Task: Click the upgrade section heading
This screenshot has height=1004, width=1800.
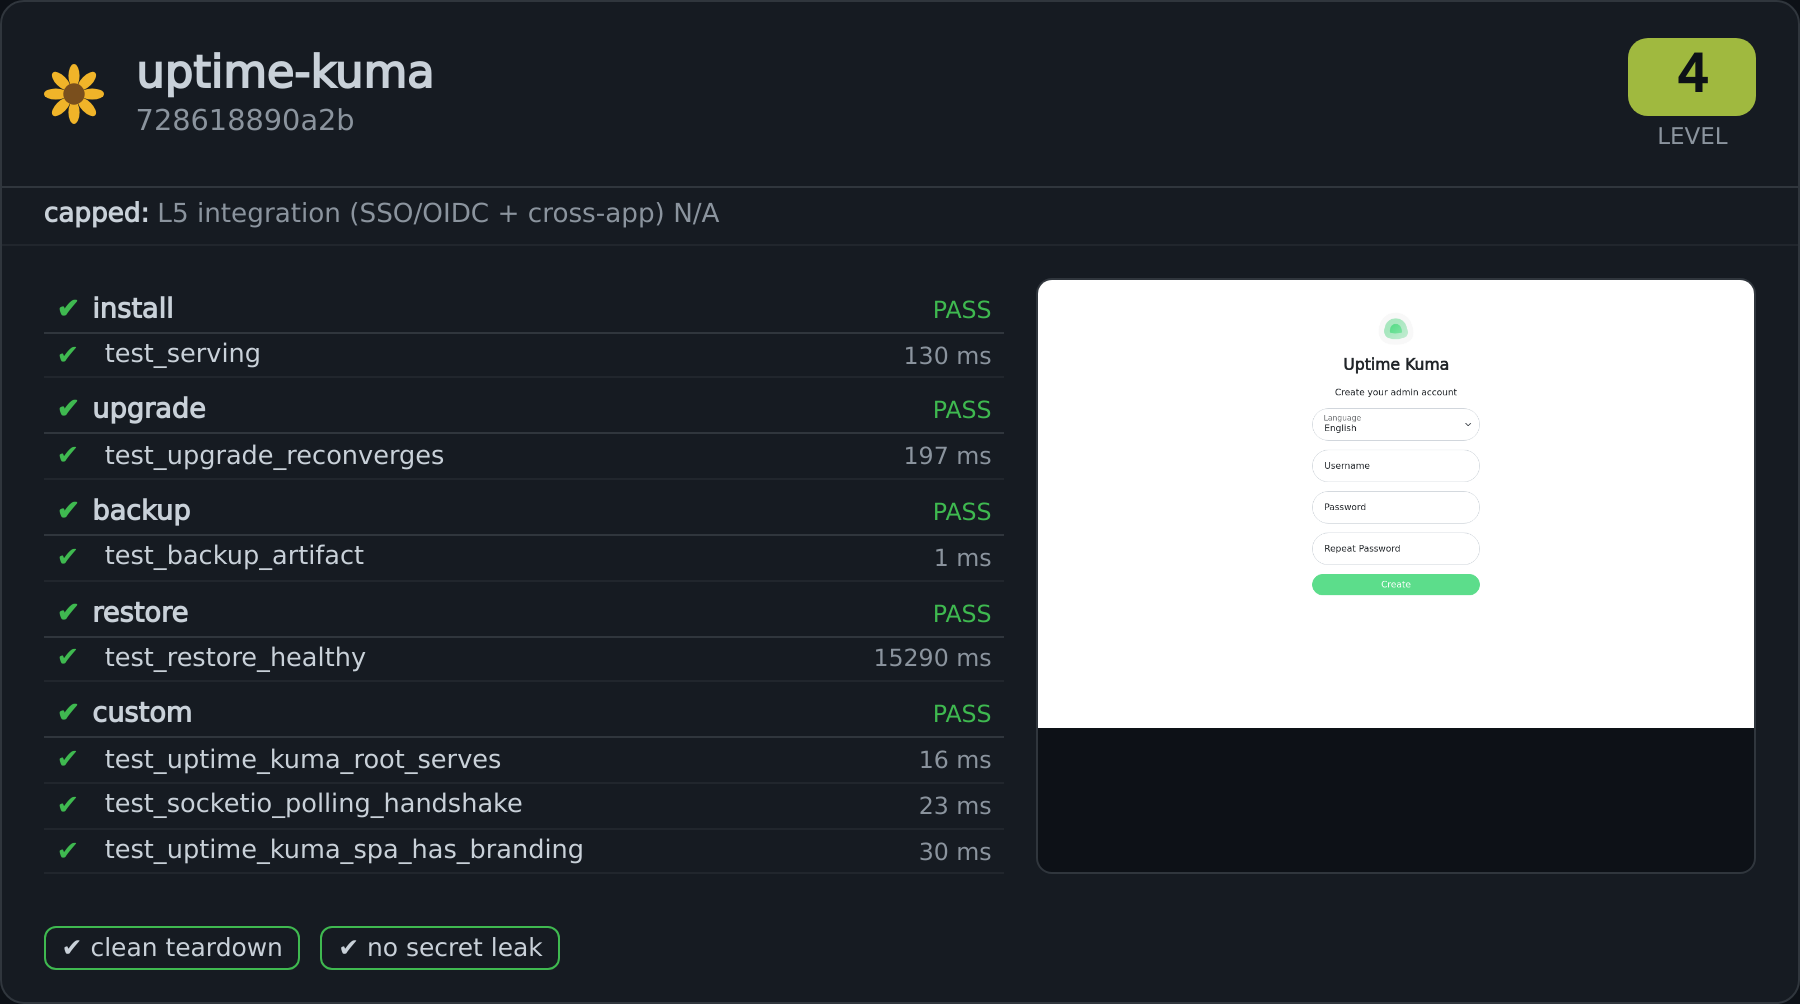Action: [x=149, y=409]
